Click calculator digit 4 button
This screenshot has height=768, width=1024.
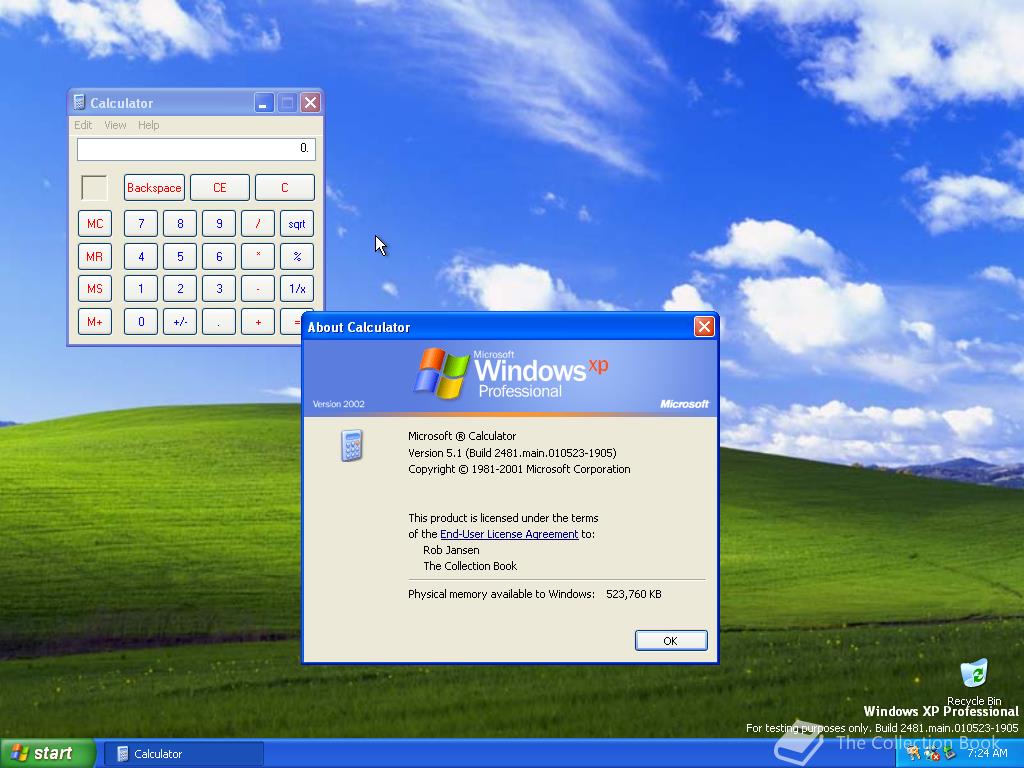[141, 256]
